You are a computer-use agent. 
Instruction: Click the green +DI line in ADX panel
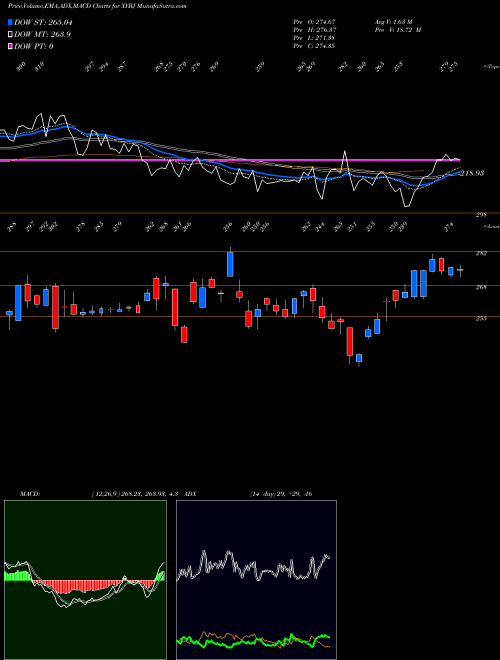(x=253, y=643)
